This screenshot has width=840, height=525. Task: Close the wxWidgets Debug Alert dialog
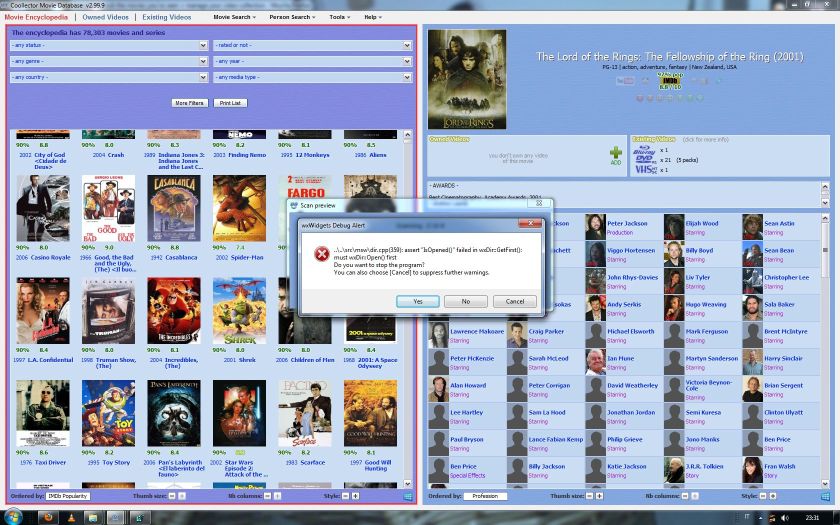530,223
